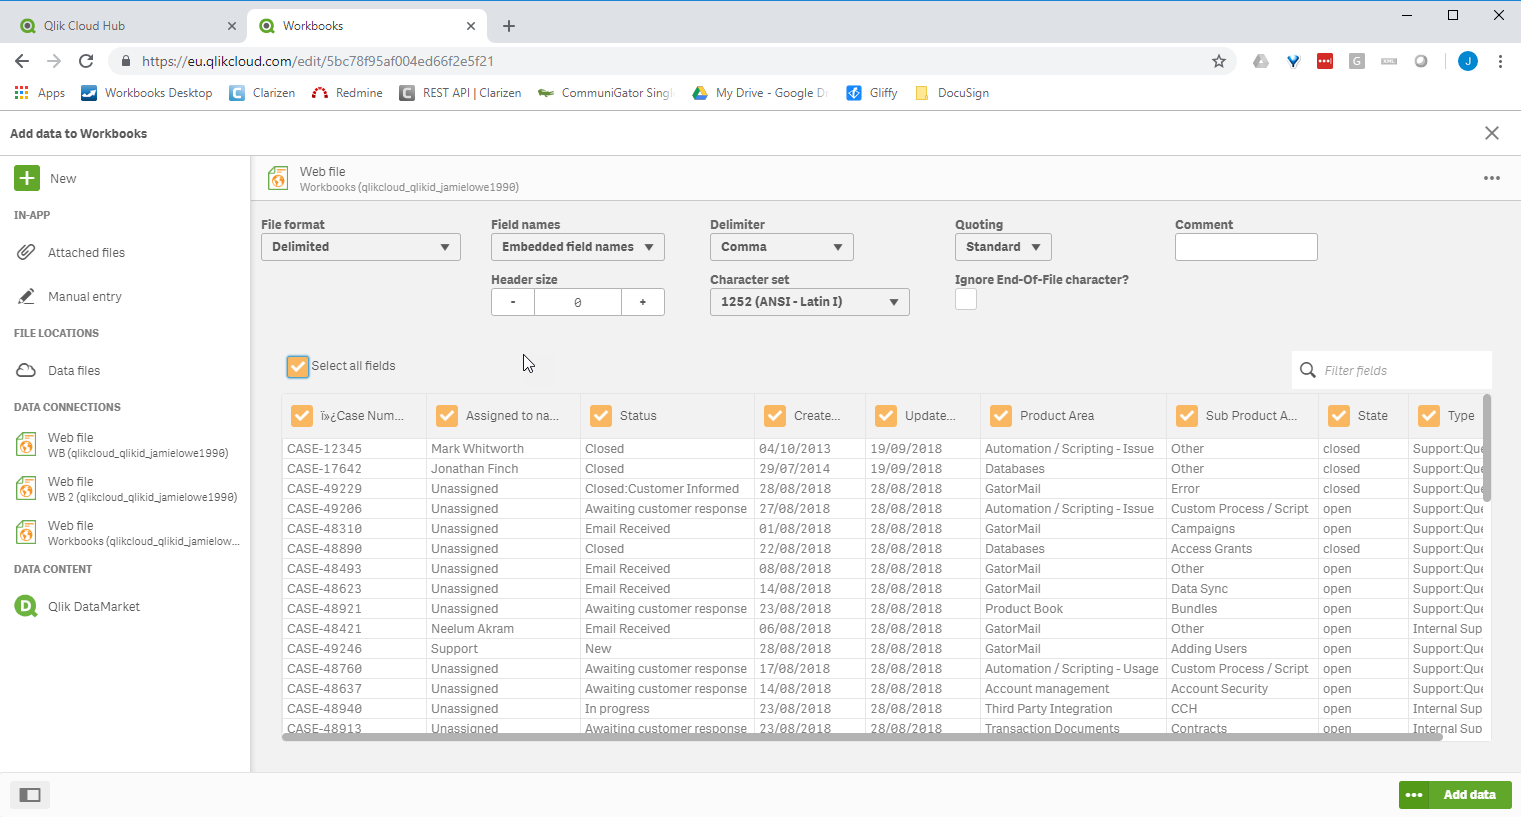
Task: Open the Field names dropdown
Action: pos(578,247)
